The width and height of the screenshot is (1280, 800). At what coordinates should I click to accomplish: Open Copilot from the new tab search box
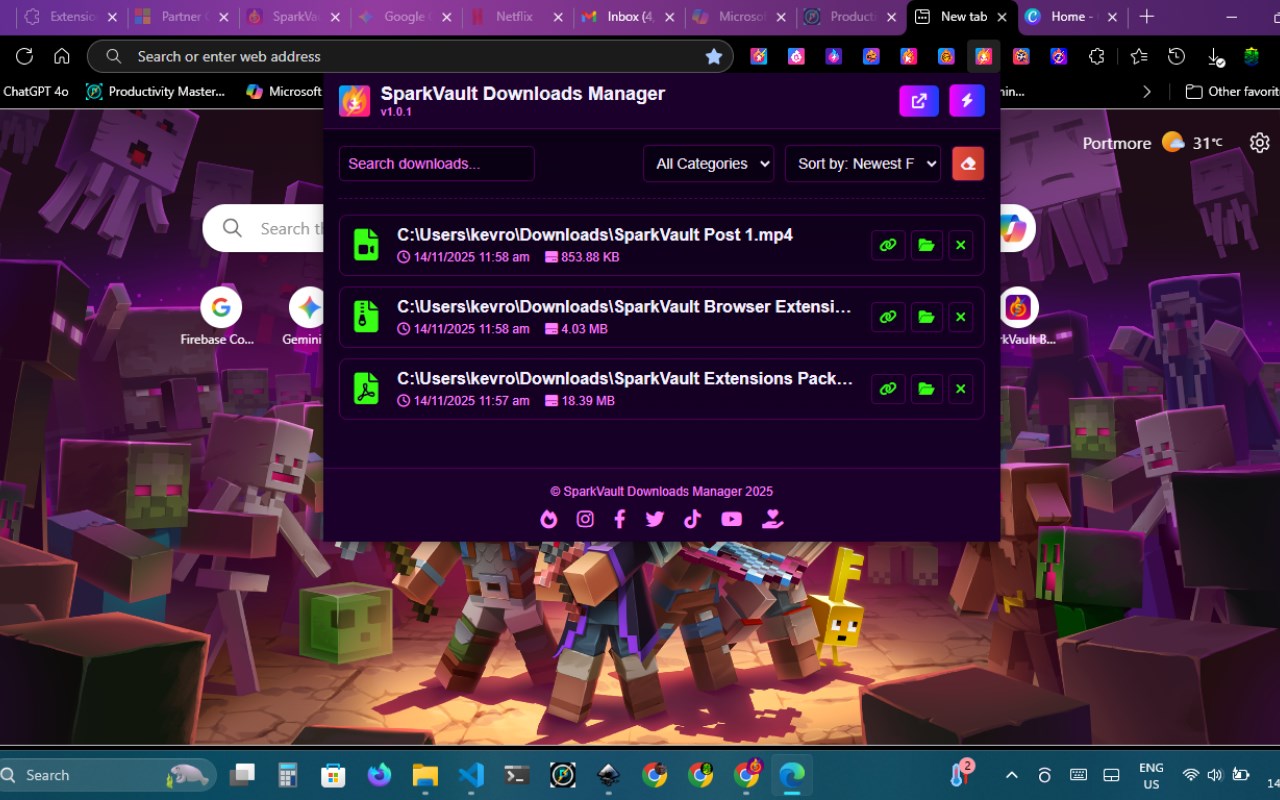click(x=1014, y=229)
